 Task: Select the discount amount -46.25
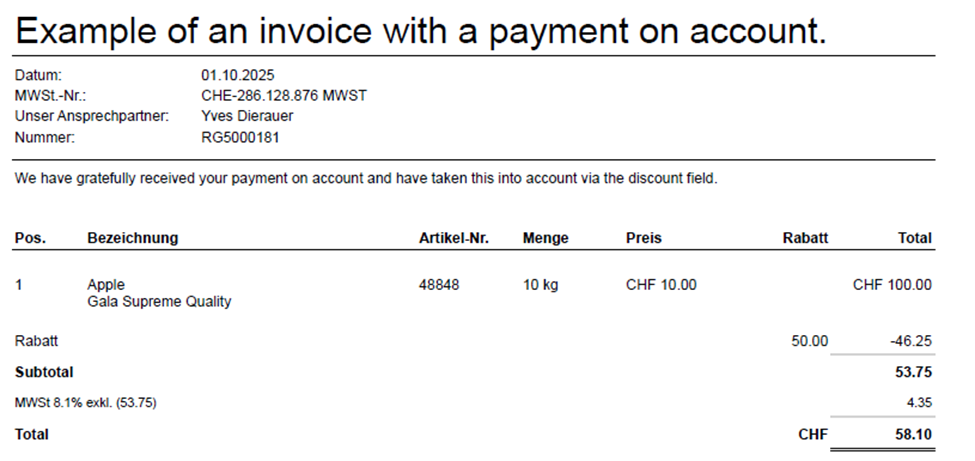point(911,341)
